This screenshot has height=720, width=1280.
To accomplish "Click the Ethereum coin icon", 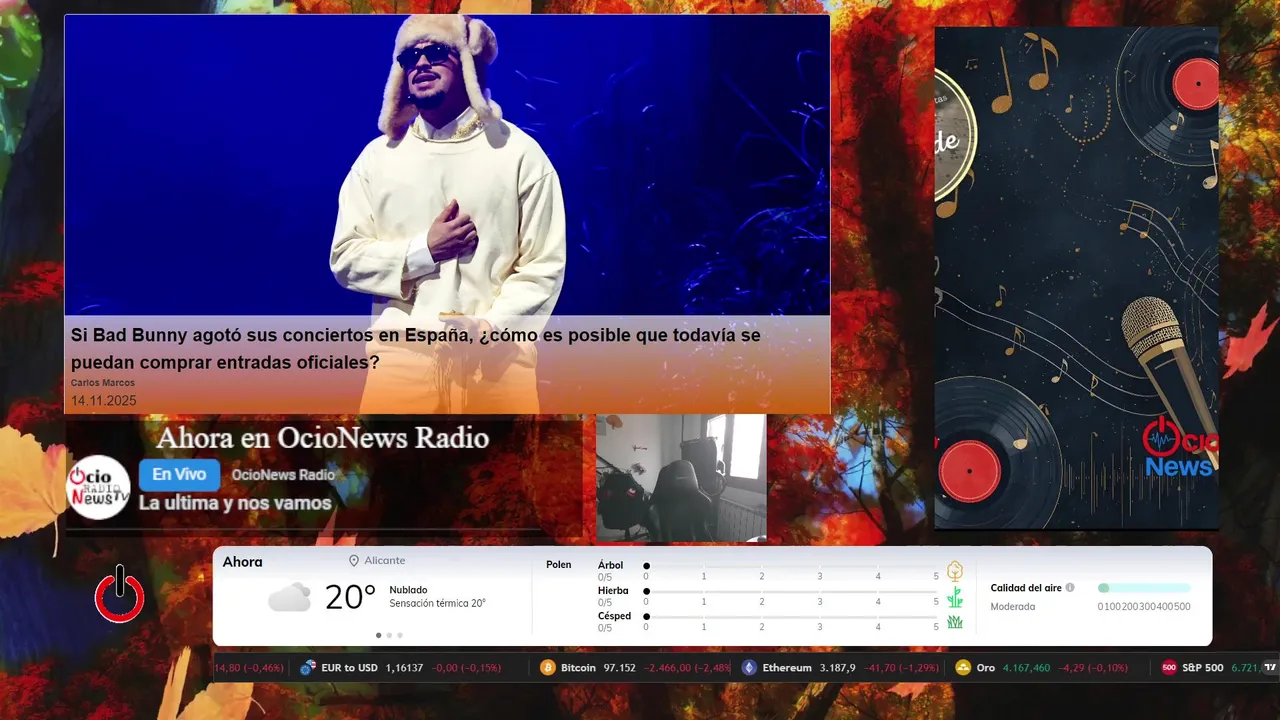I will tap(749, 668).
